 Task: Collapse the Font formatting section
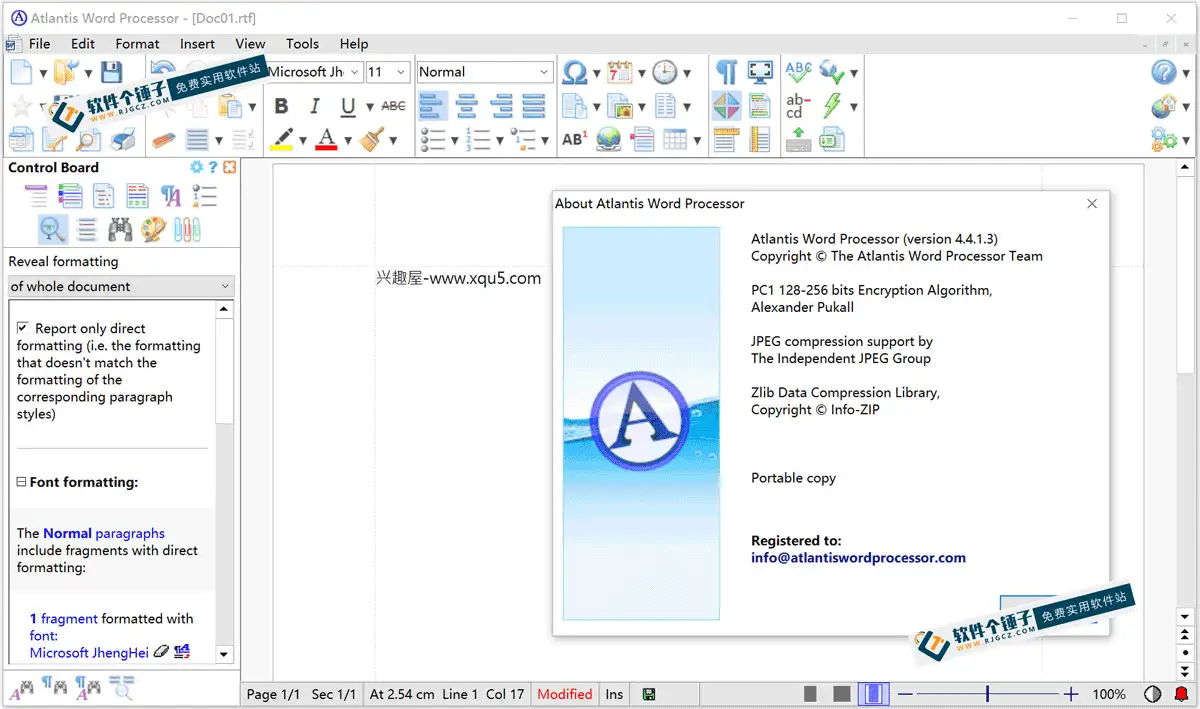pyautogui.click(x=21, y=482)
